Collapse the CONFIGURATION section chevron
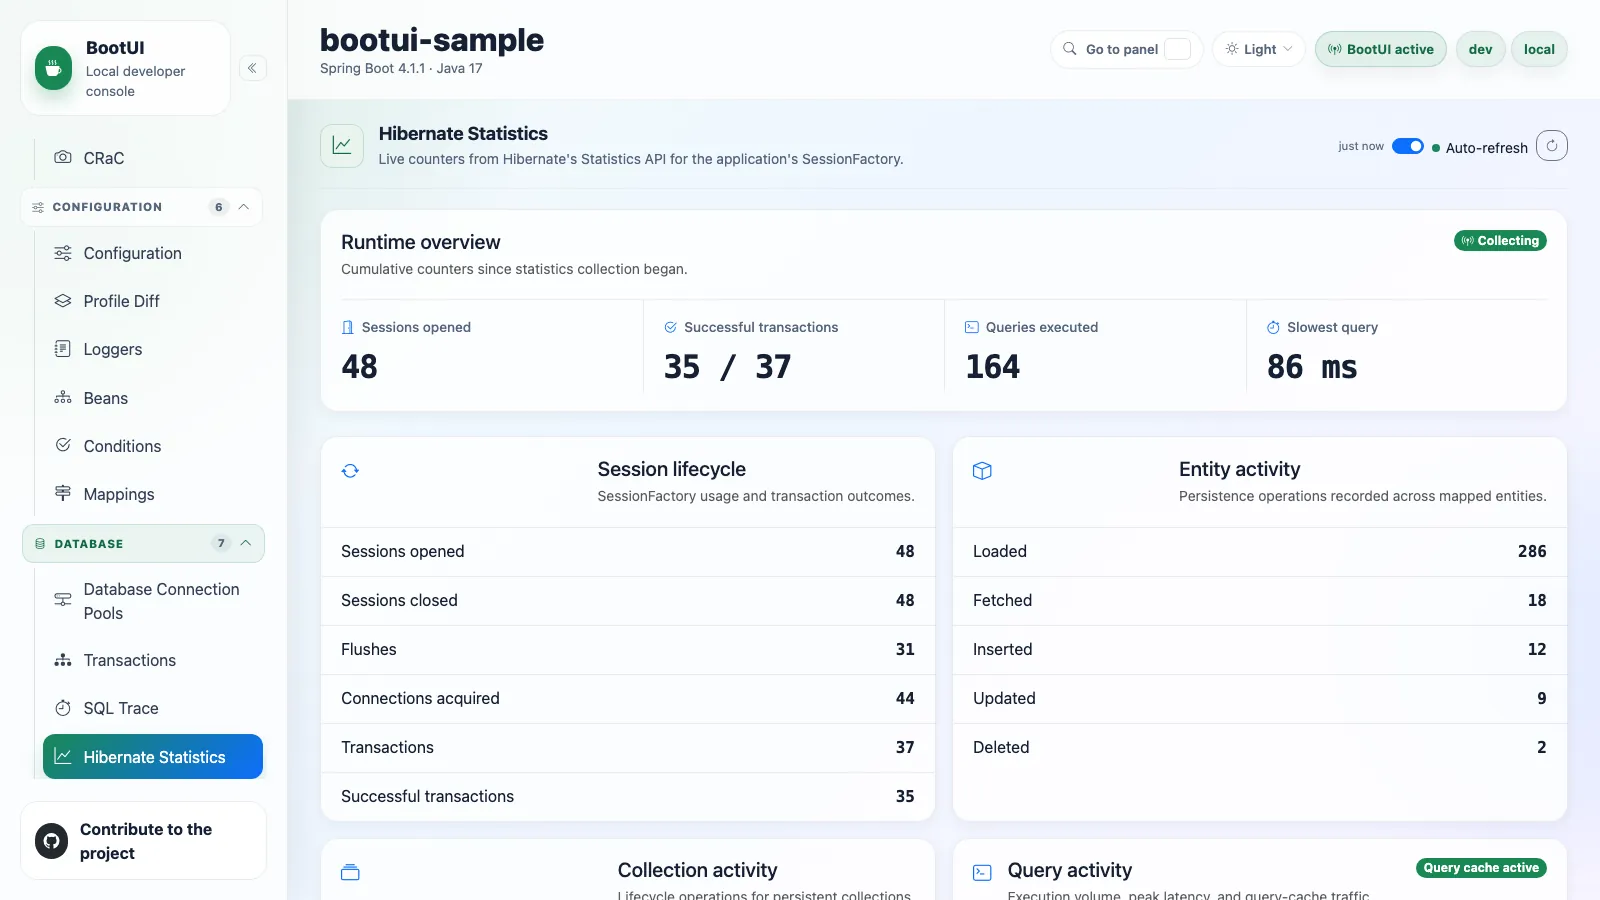This screenshot has height=900, width=1600. click(243, 207)
